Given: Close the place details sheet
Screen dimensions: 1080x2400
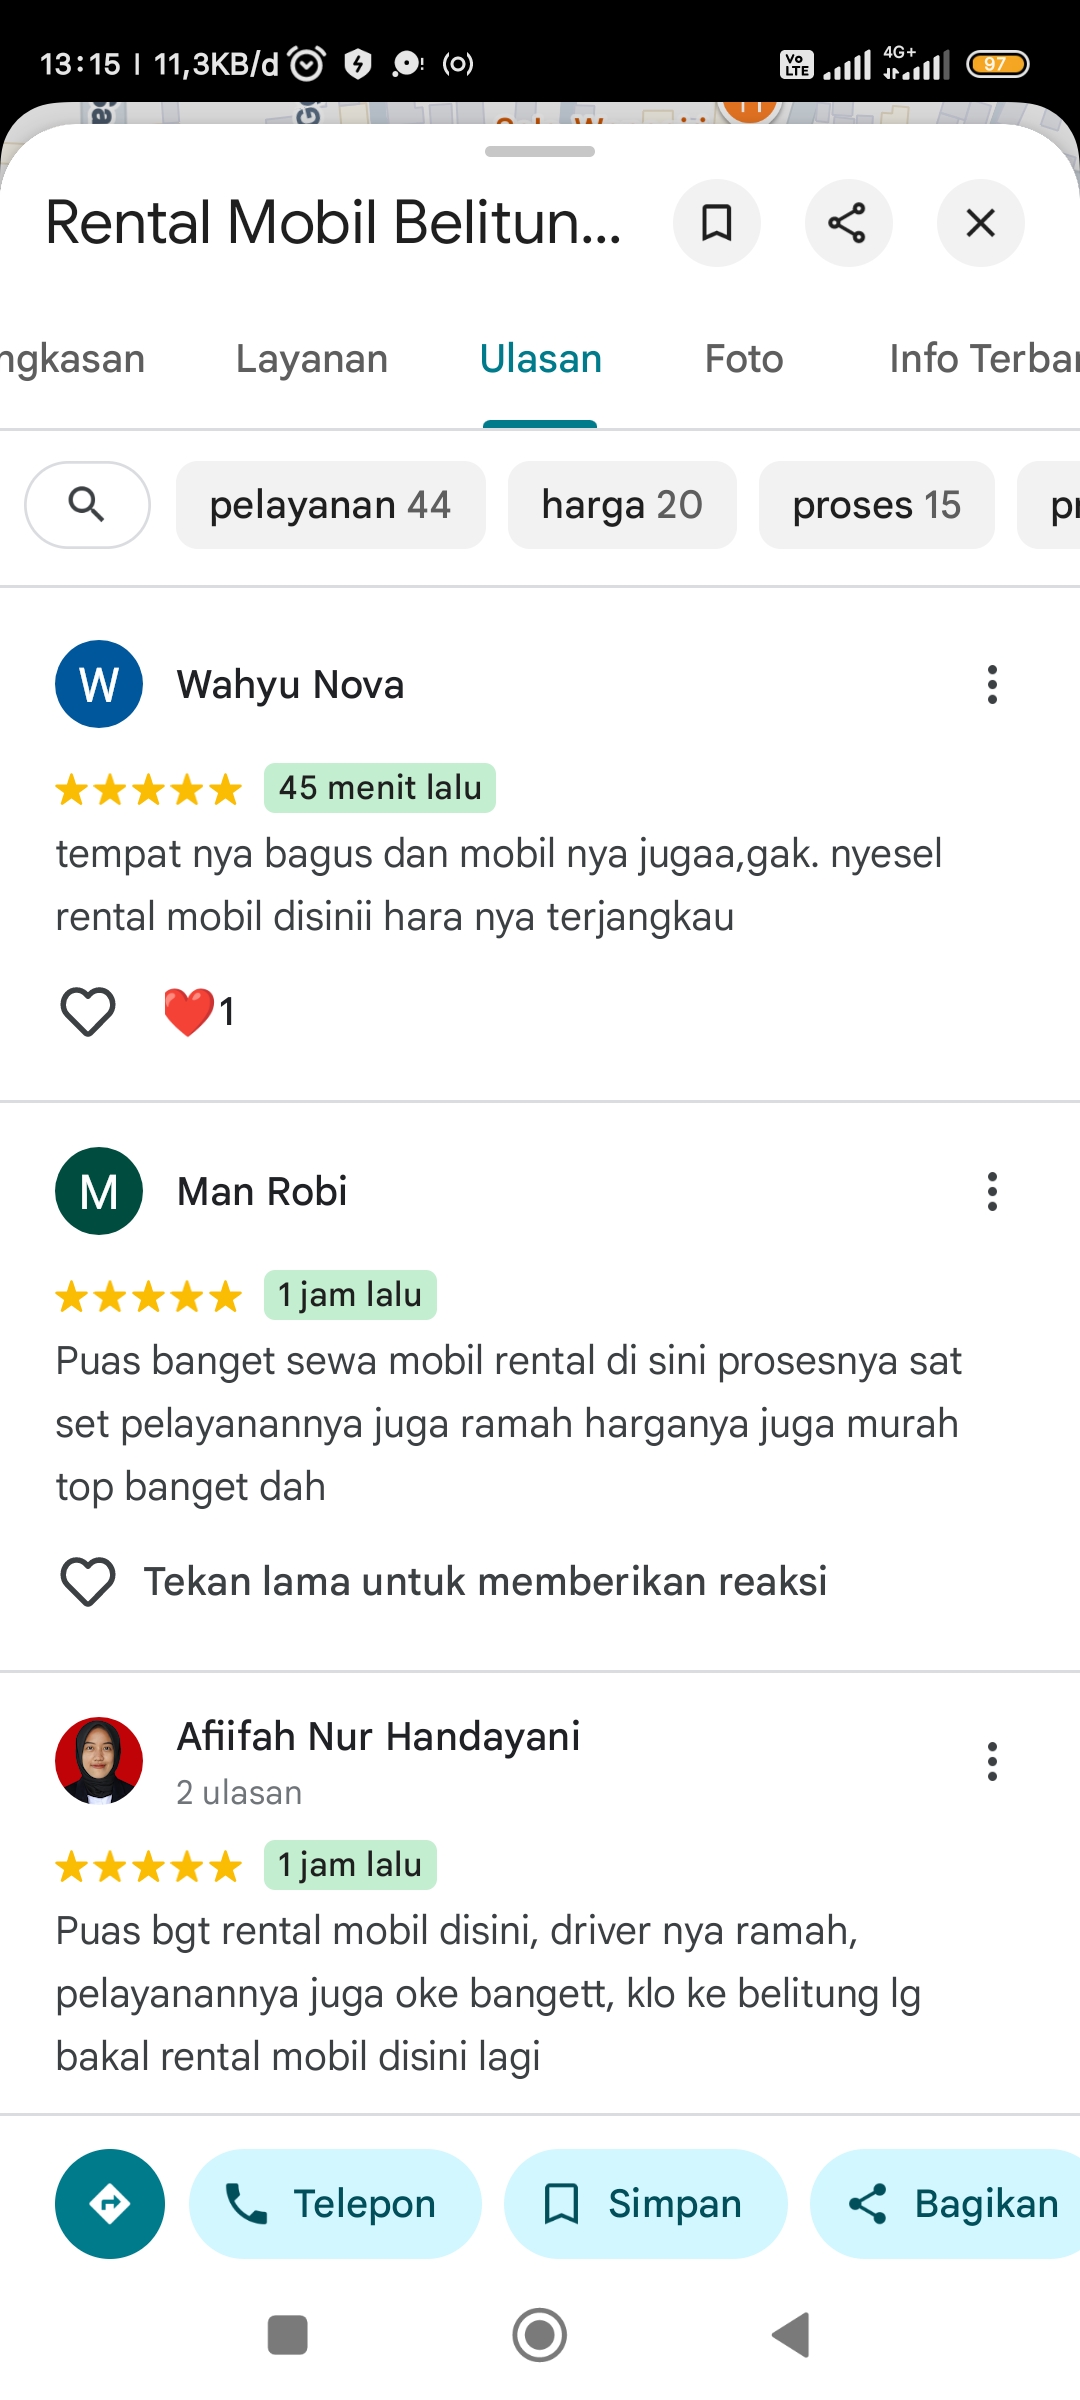Looking at the screenshot, I should [980, 223].
